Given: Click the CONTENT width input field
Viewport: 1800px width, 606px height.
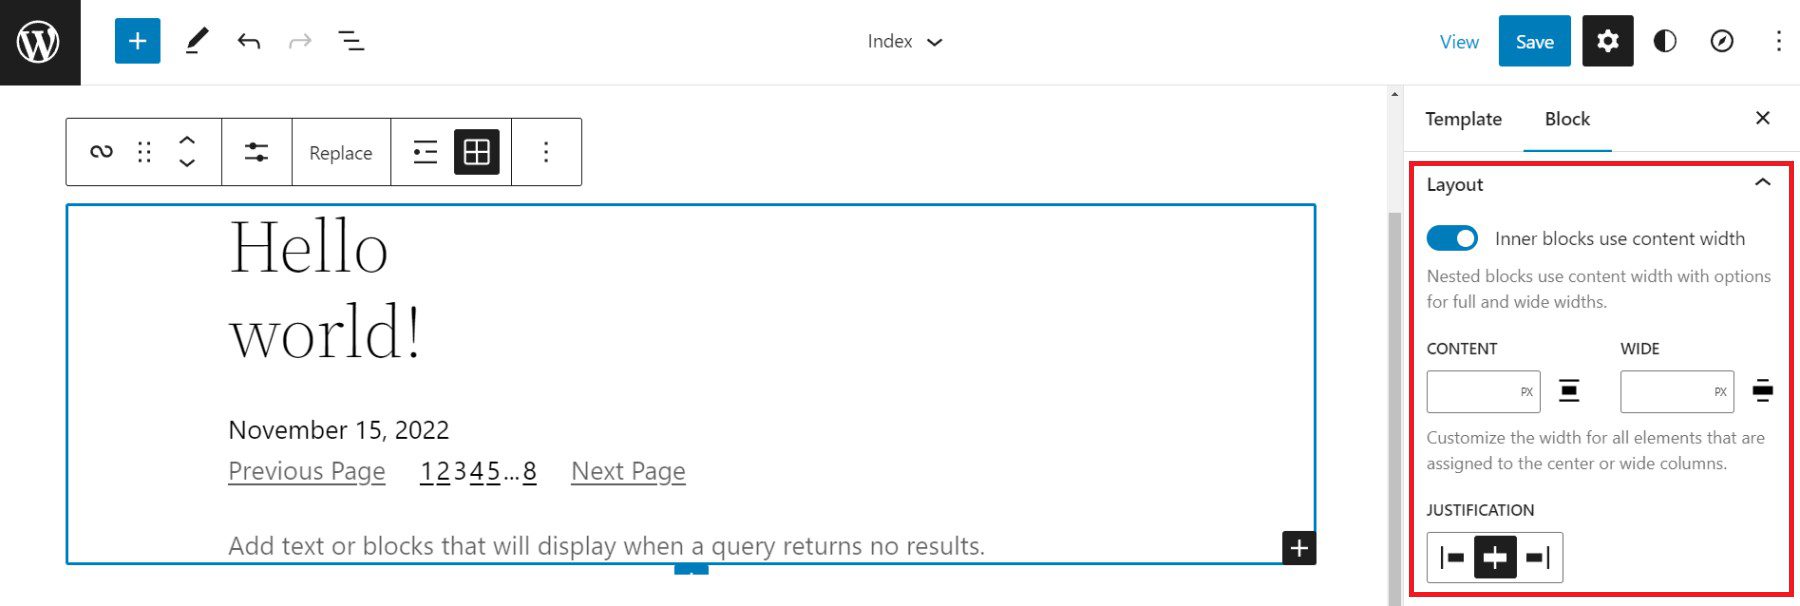Looking at the screenshot, I should (1482, 391).
